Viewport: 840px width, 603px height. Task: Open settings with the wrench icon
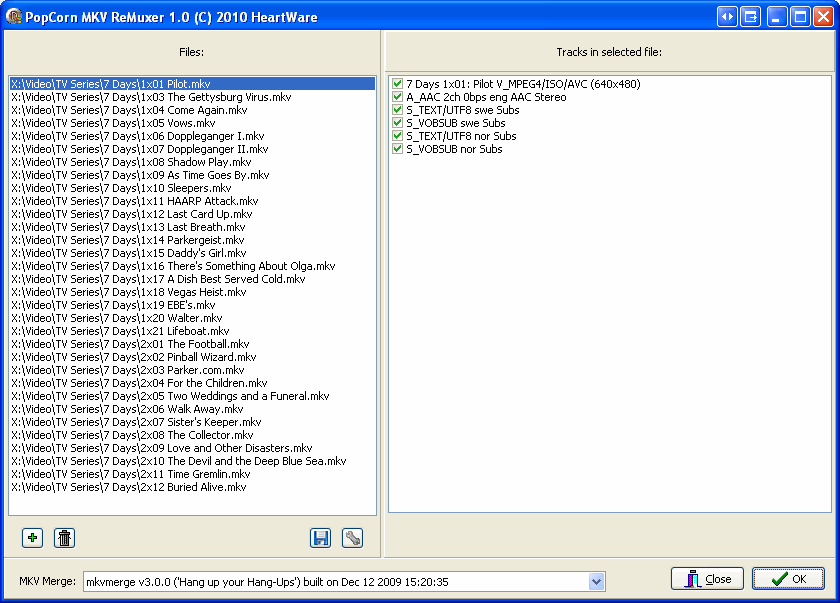[352, 538]
